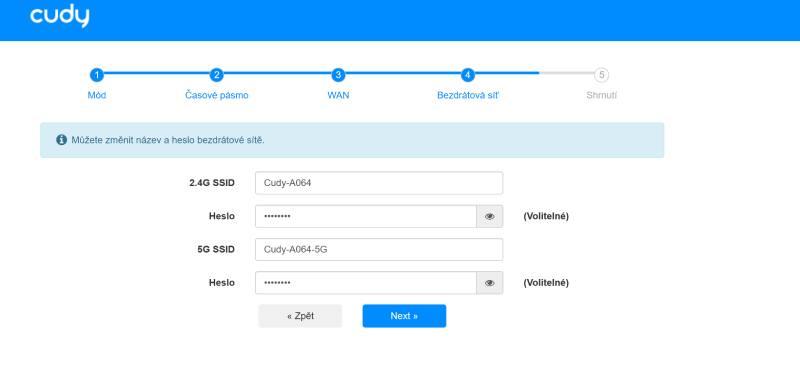Screen dimensions: 800x389
Task: Go back with the « Zpět button
Action: click(x=300, y=316)
